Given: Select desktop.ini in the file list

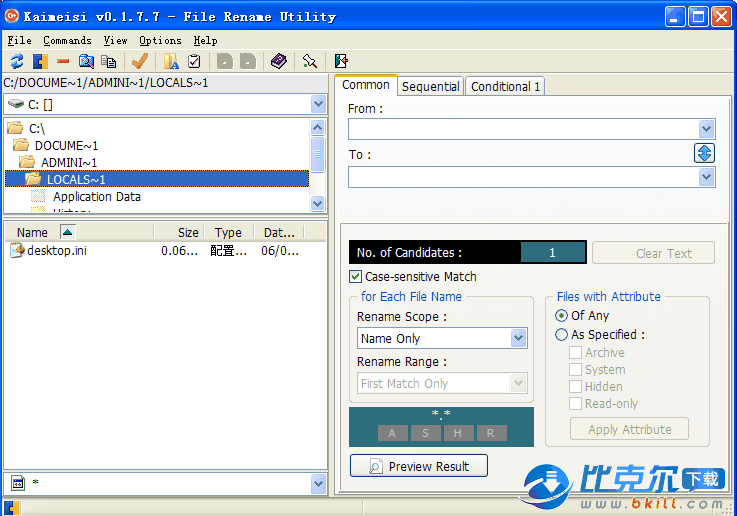Looking at the screenshot, I should (56, 251).
